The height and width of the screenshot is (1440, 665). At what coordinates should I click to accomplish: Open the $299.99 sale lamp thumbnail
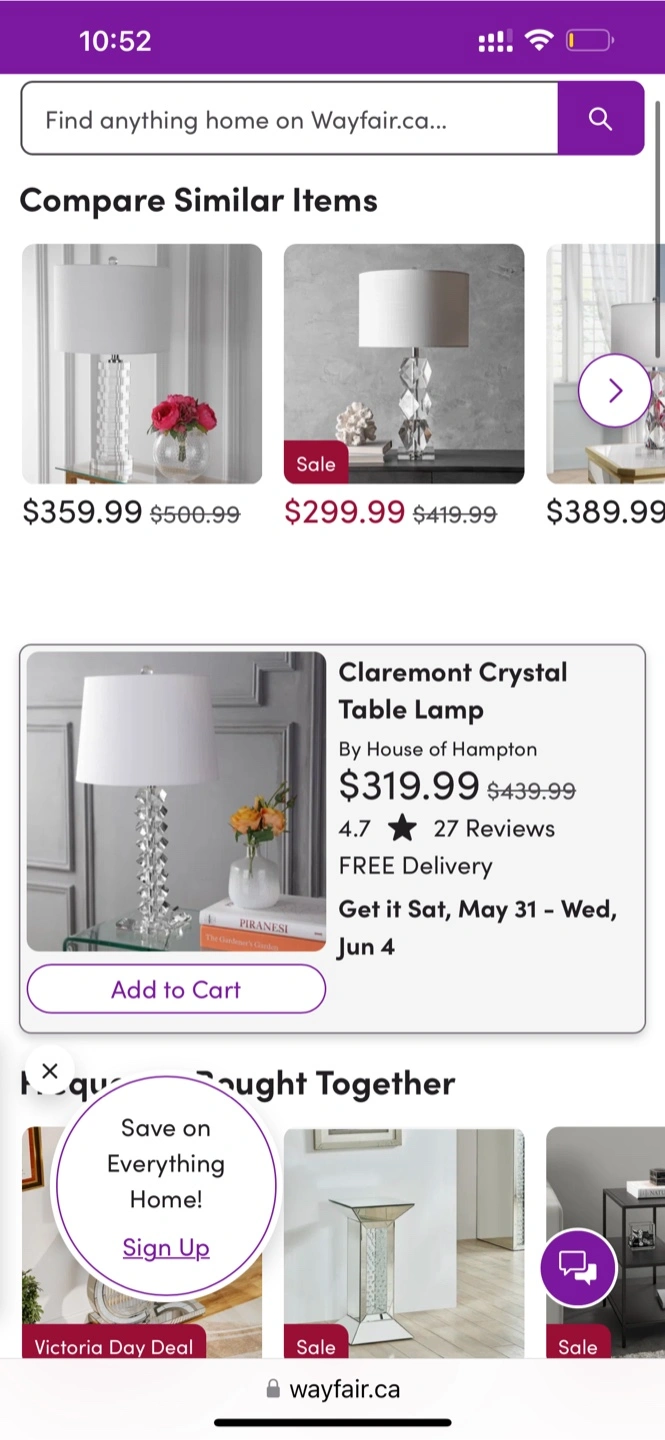click(x=404, y=364)
